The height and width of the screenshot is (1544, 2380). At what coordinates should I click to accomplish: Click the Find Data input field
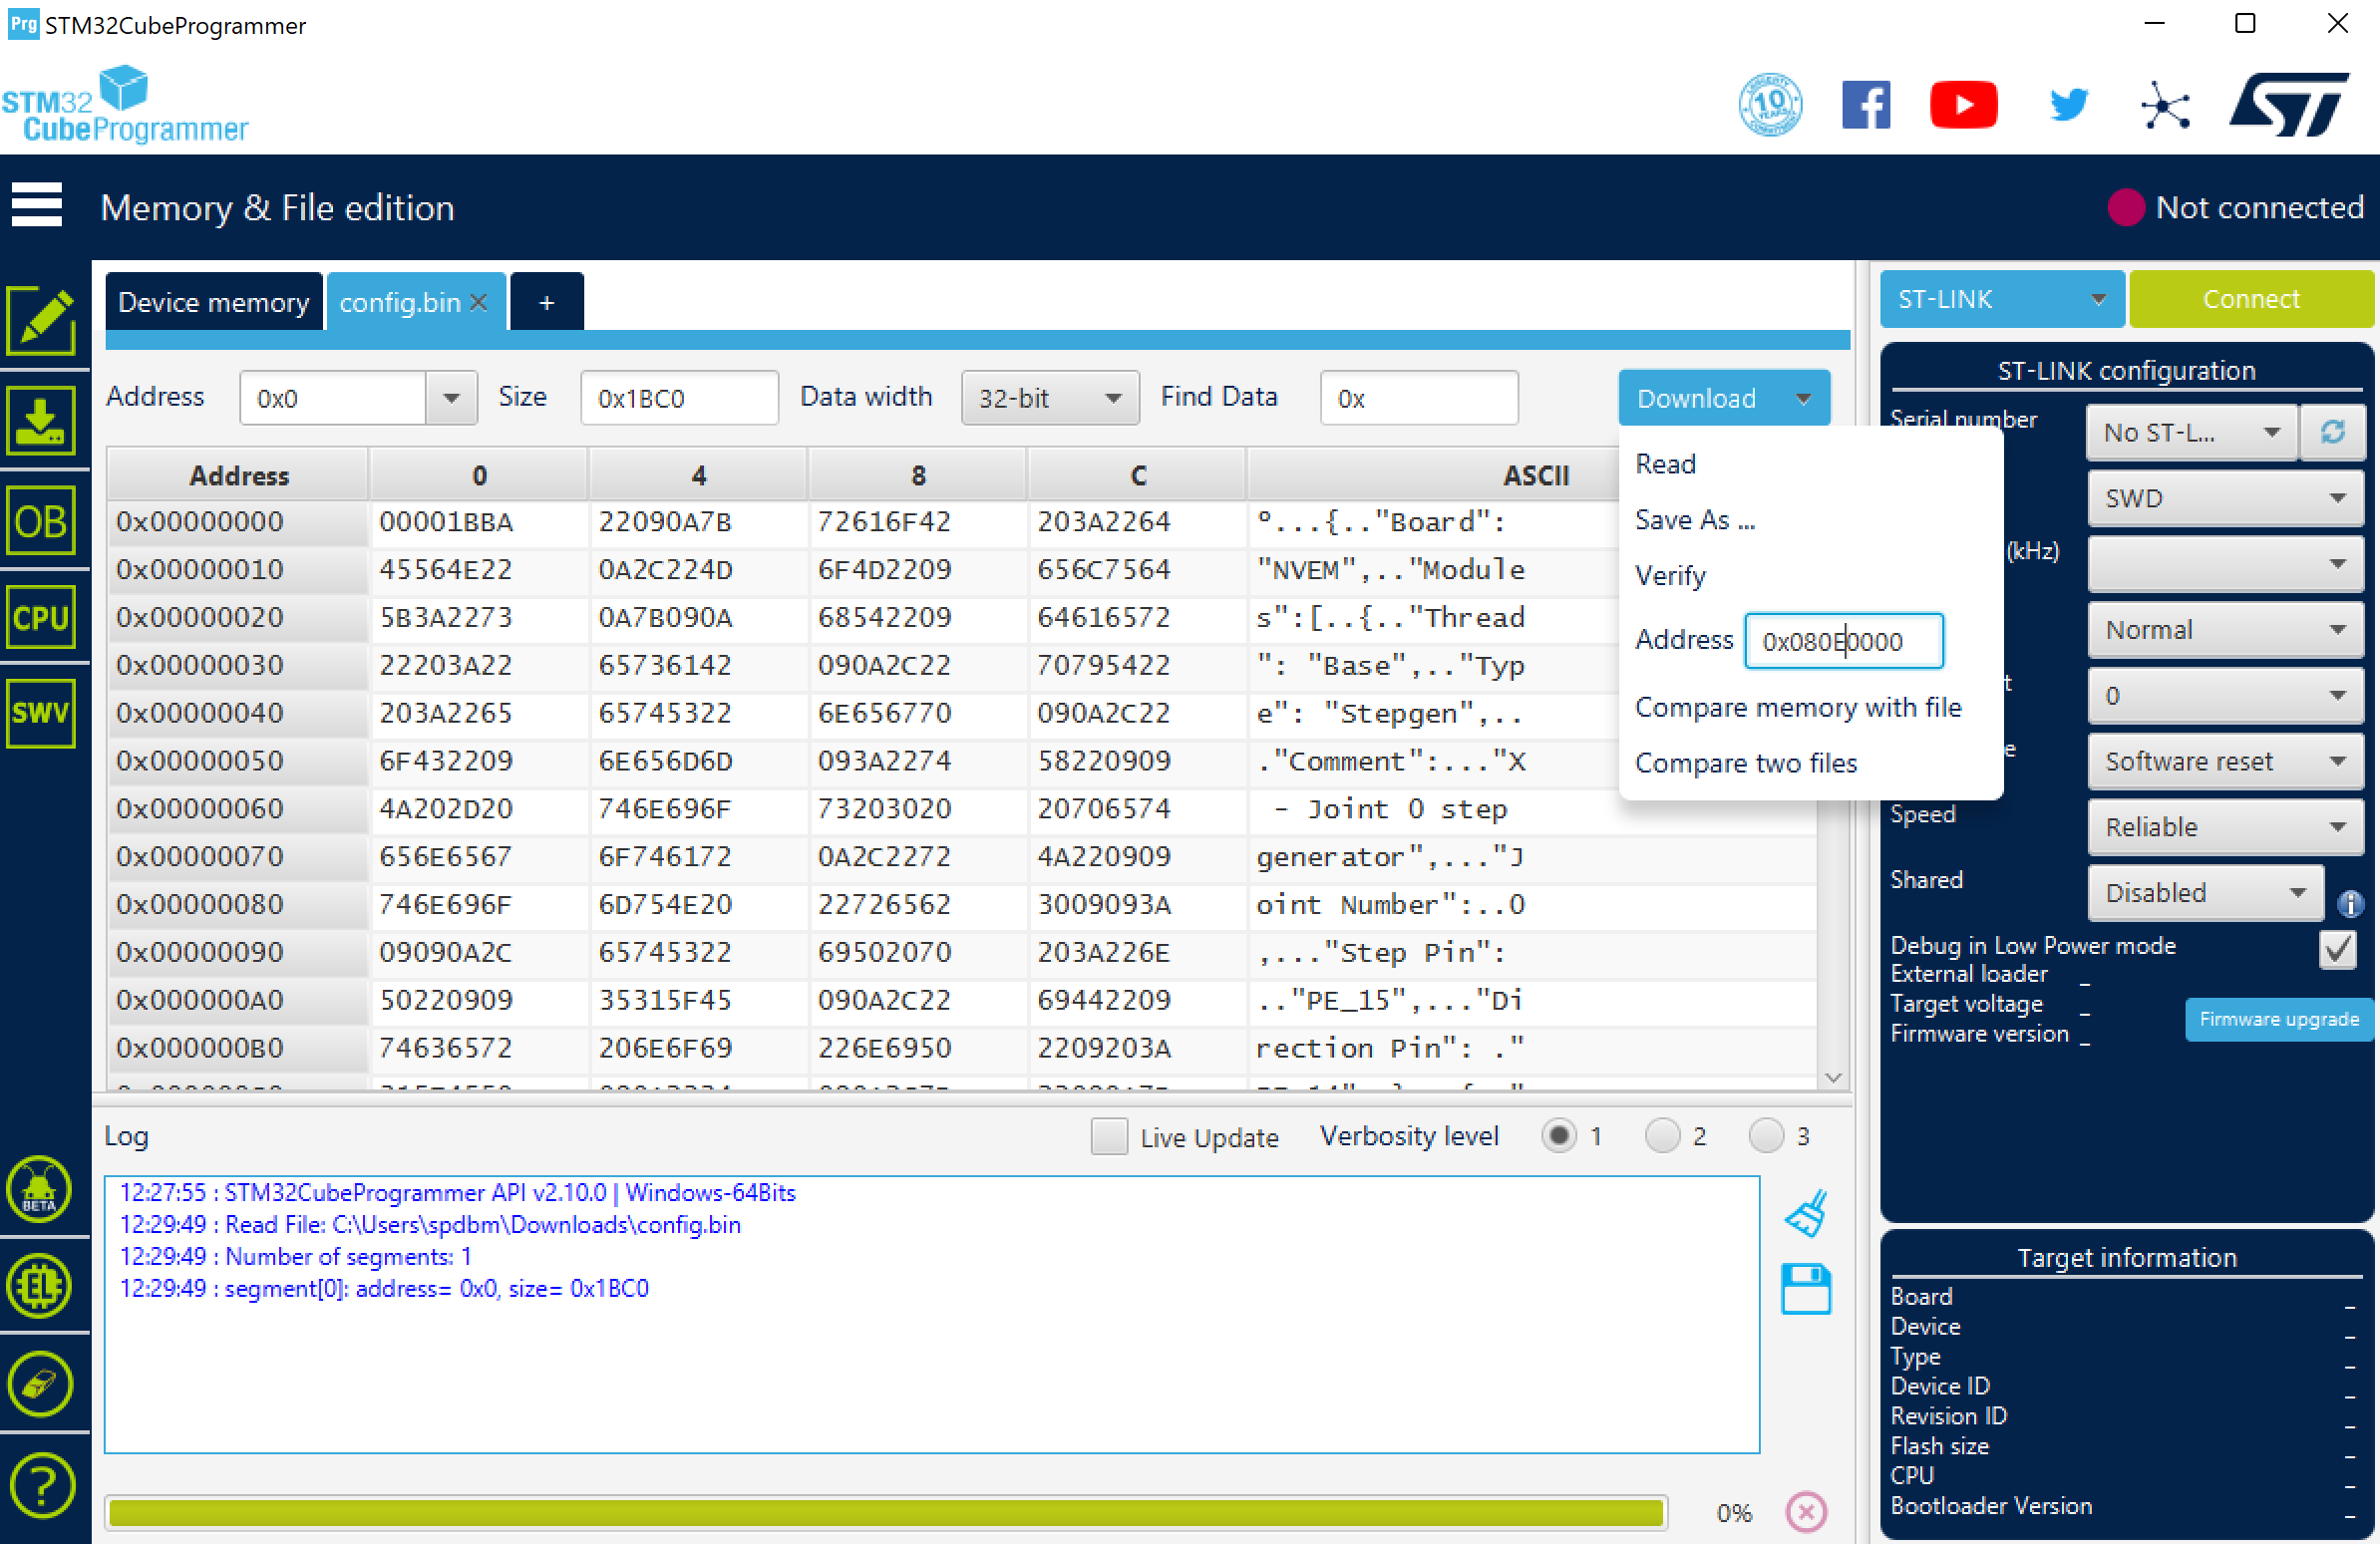[1418, 397]
